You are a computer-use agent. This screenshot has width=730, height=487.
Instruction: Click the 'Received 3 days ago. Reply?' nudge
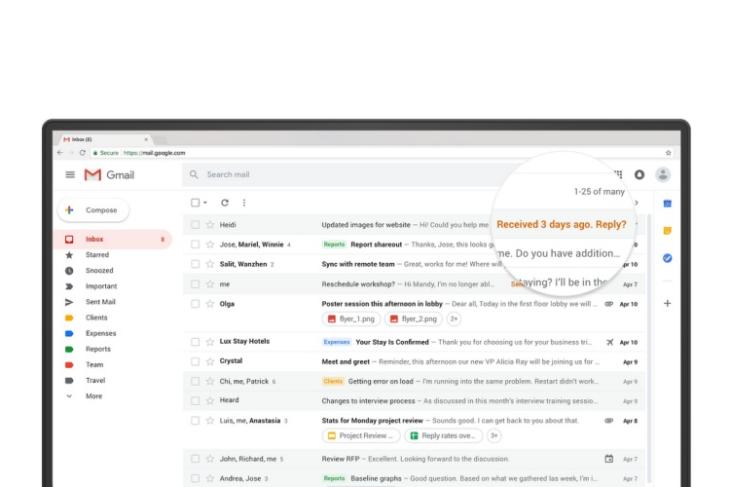(561, 224)
